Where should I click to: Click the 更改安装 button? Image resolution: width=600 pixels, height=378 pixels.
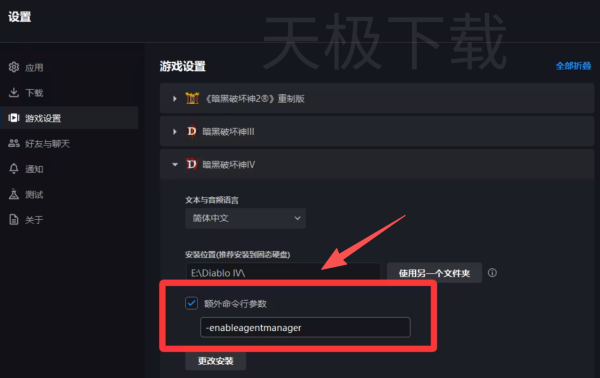215,361
